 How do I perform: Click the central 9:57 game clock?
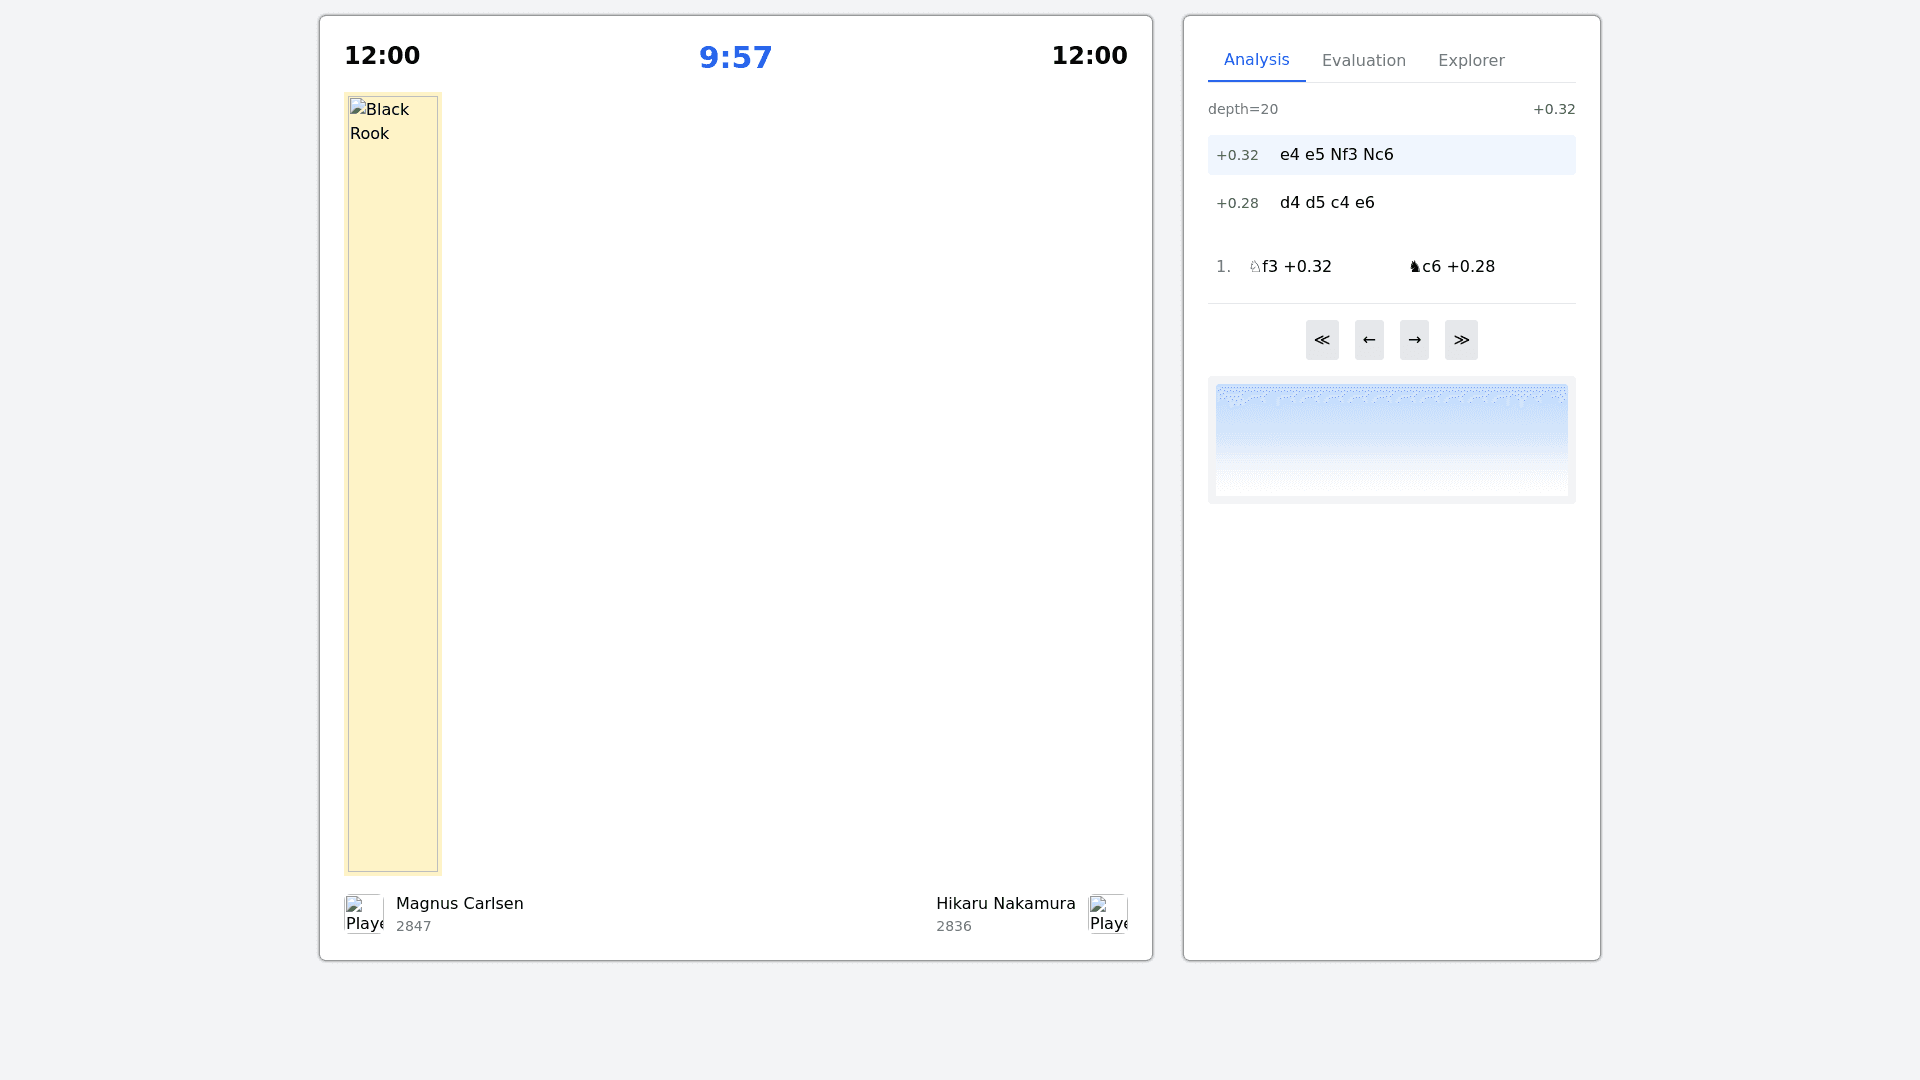[x=735, y=58]
